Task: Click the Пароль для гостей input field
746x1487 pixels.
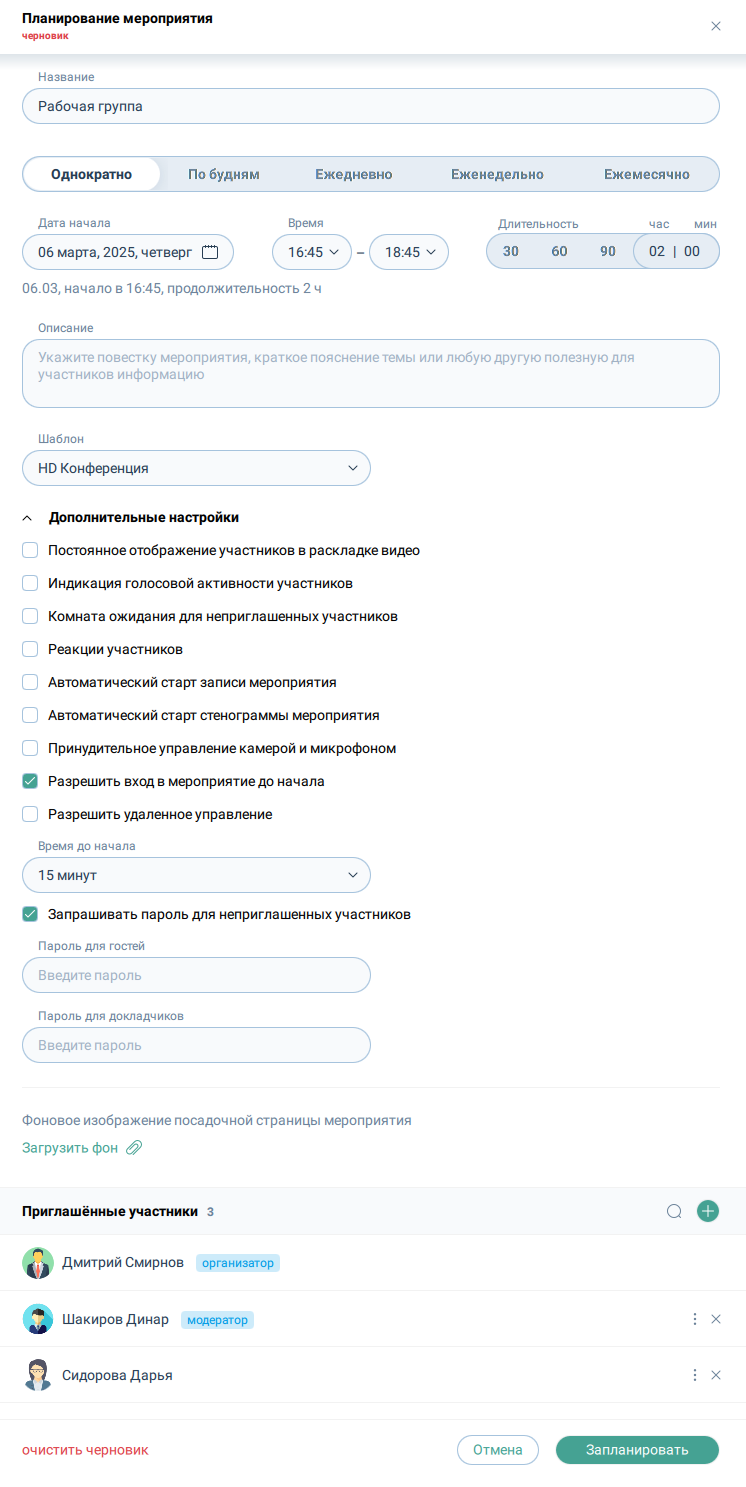Action: point(196,975)
